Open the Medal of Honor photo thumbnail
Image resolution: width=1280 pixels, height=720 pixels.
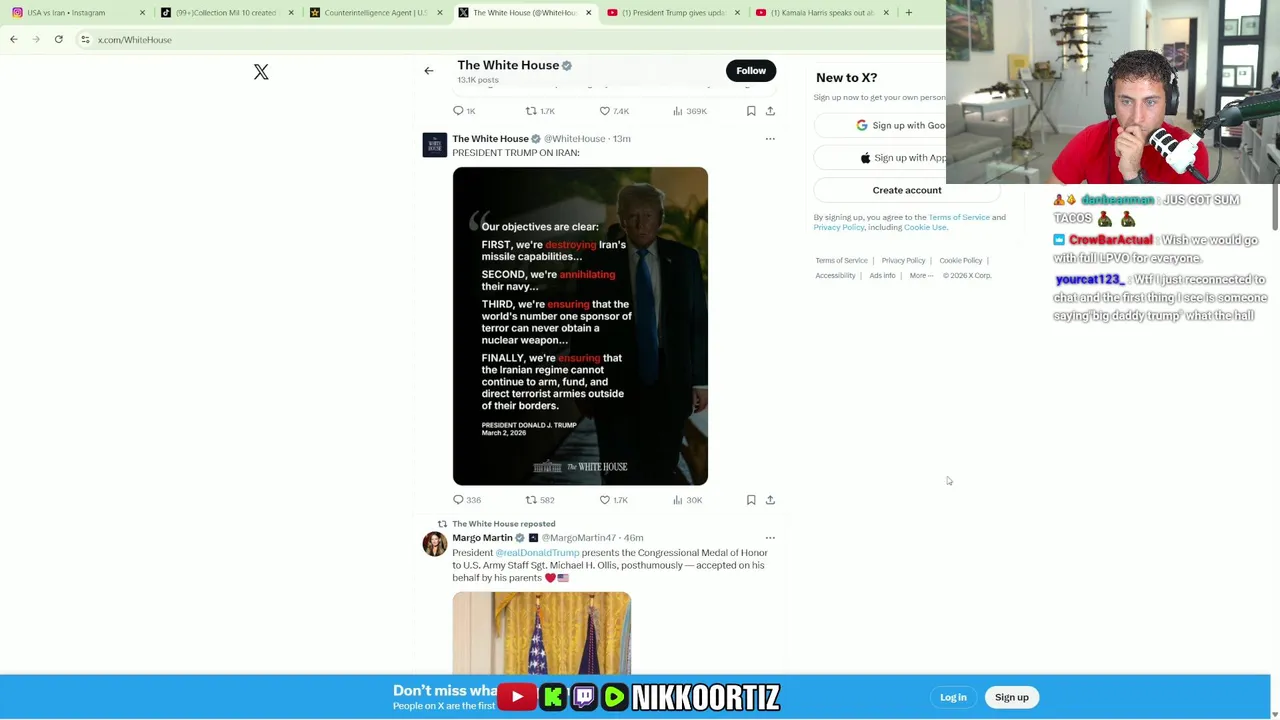point(541,634)
